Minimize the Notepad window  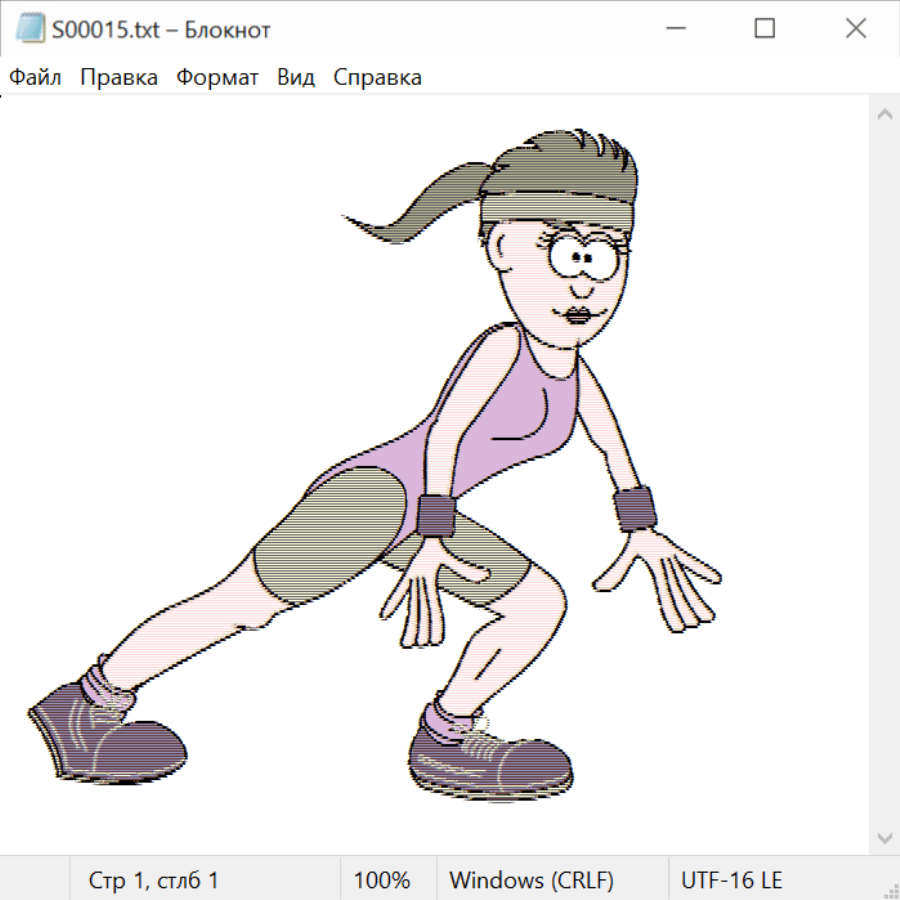[673, 30]
